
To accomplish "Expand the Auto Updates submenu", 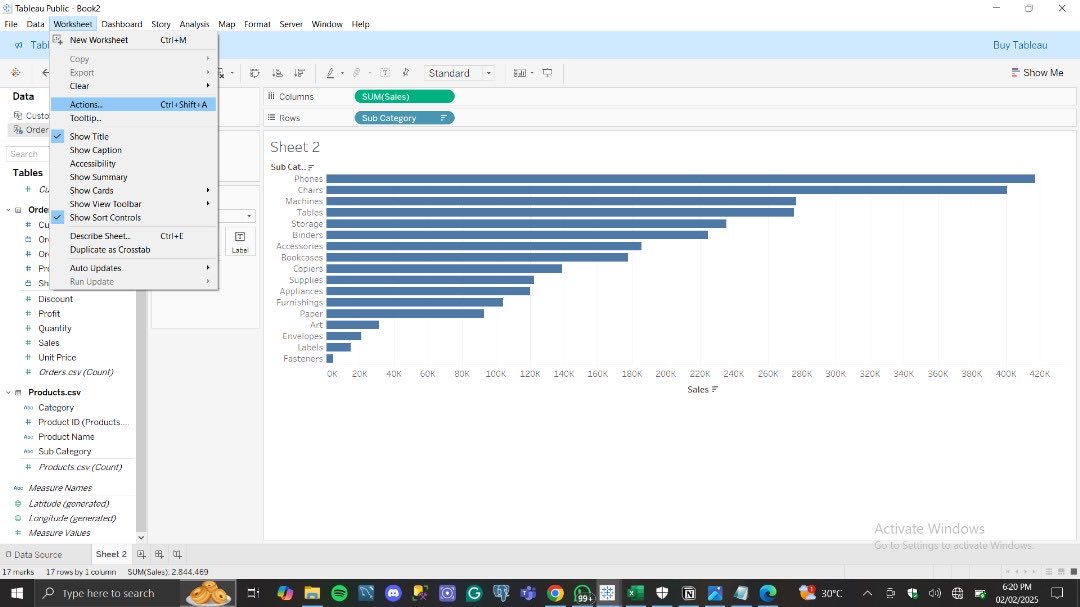I will tap(134, 268).
